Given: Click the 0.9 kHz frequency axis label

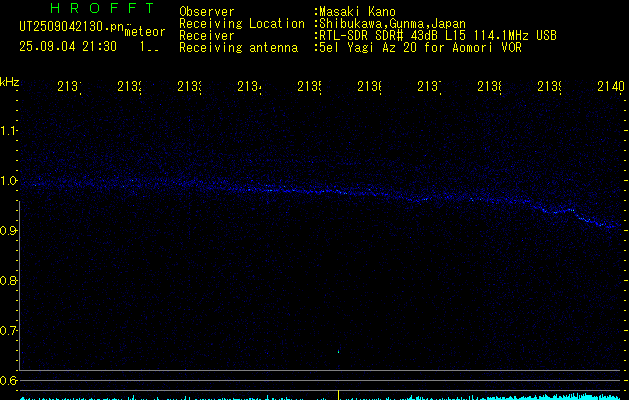Looking at the screenshot, I should (x=8, y=231).
